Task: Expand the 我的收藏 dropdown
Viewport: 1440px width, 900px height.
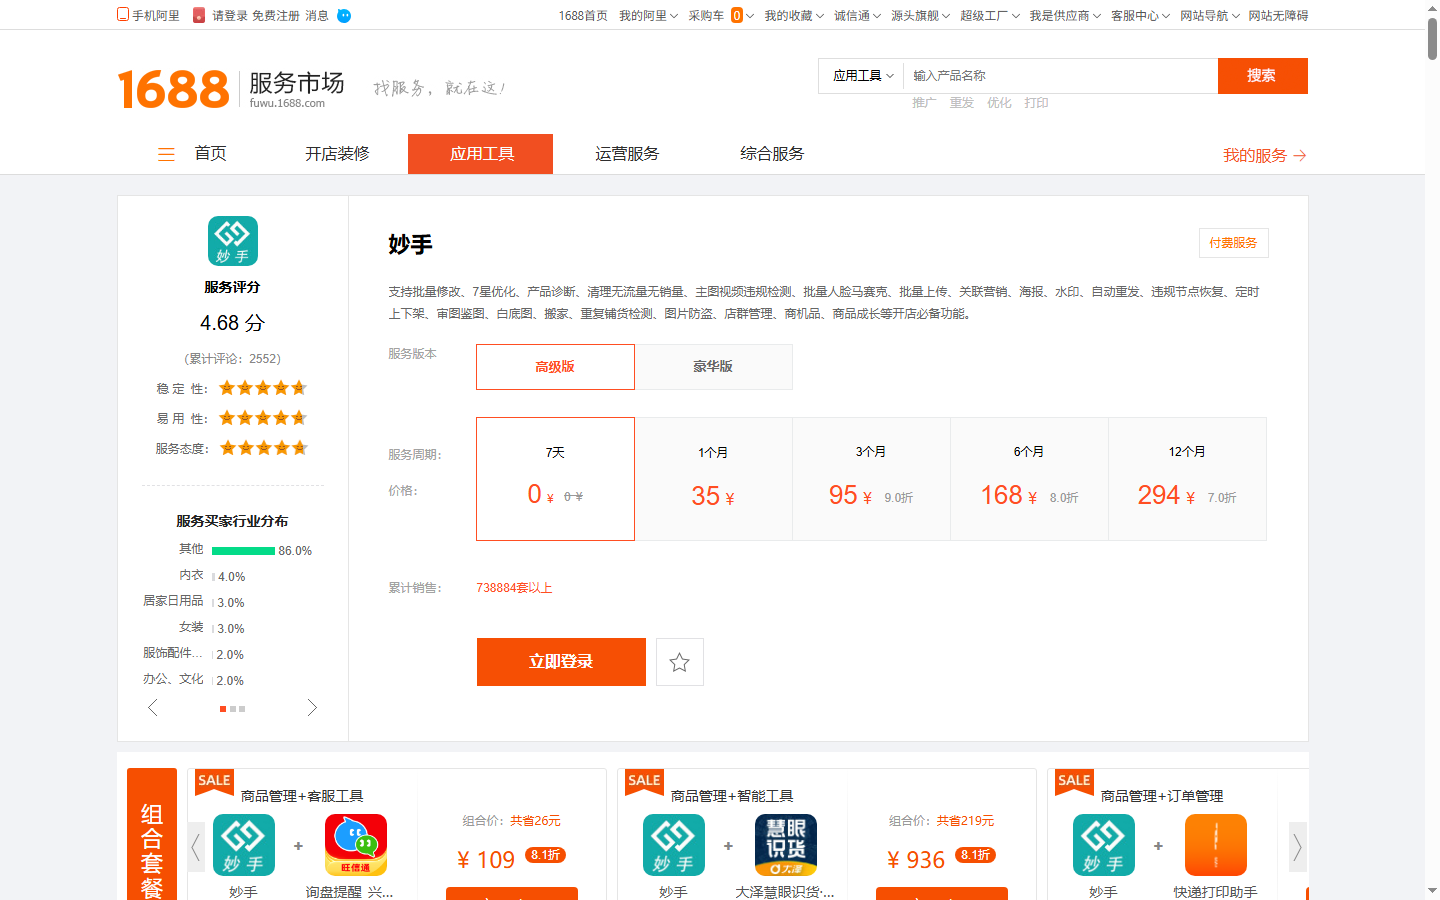Action: pos(794,16)
